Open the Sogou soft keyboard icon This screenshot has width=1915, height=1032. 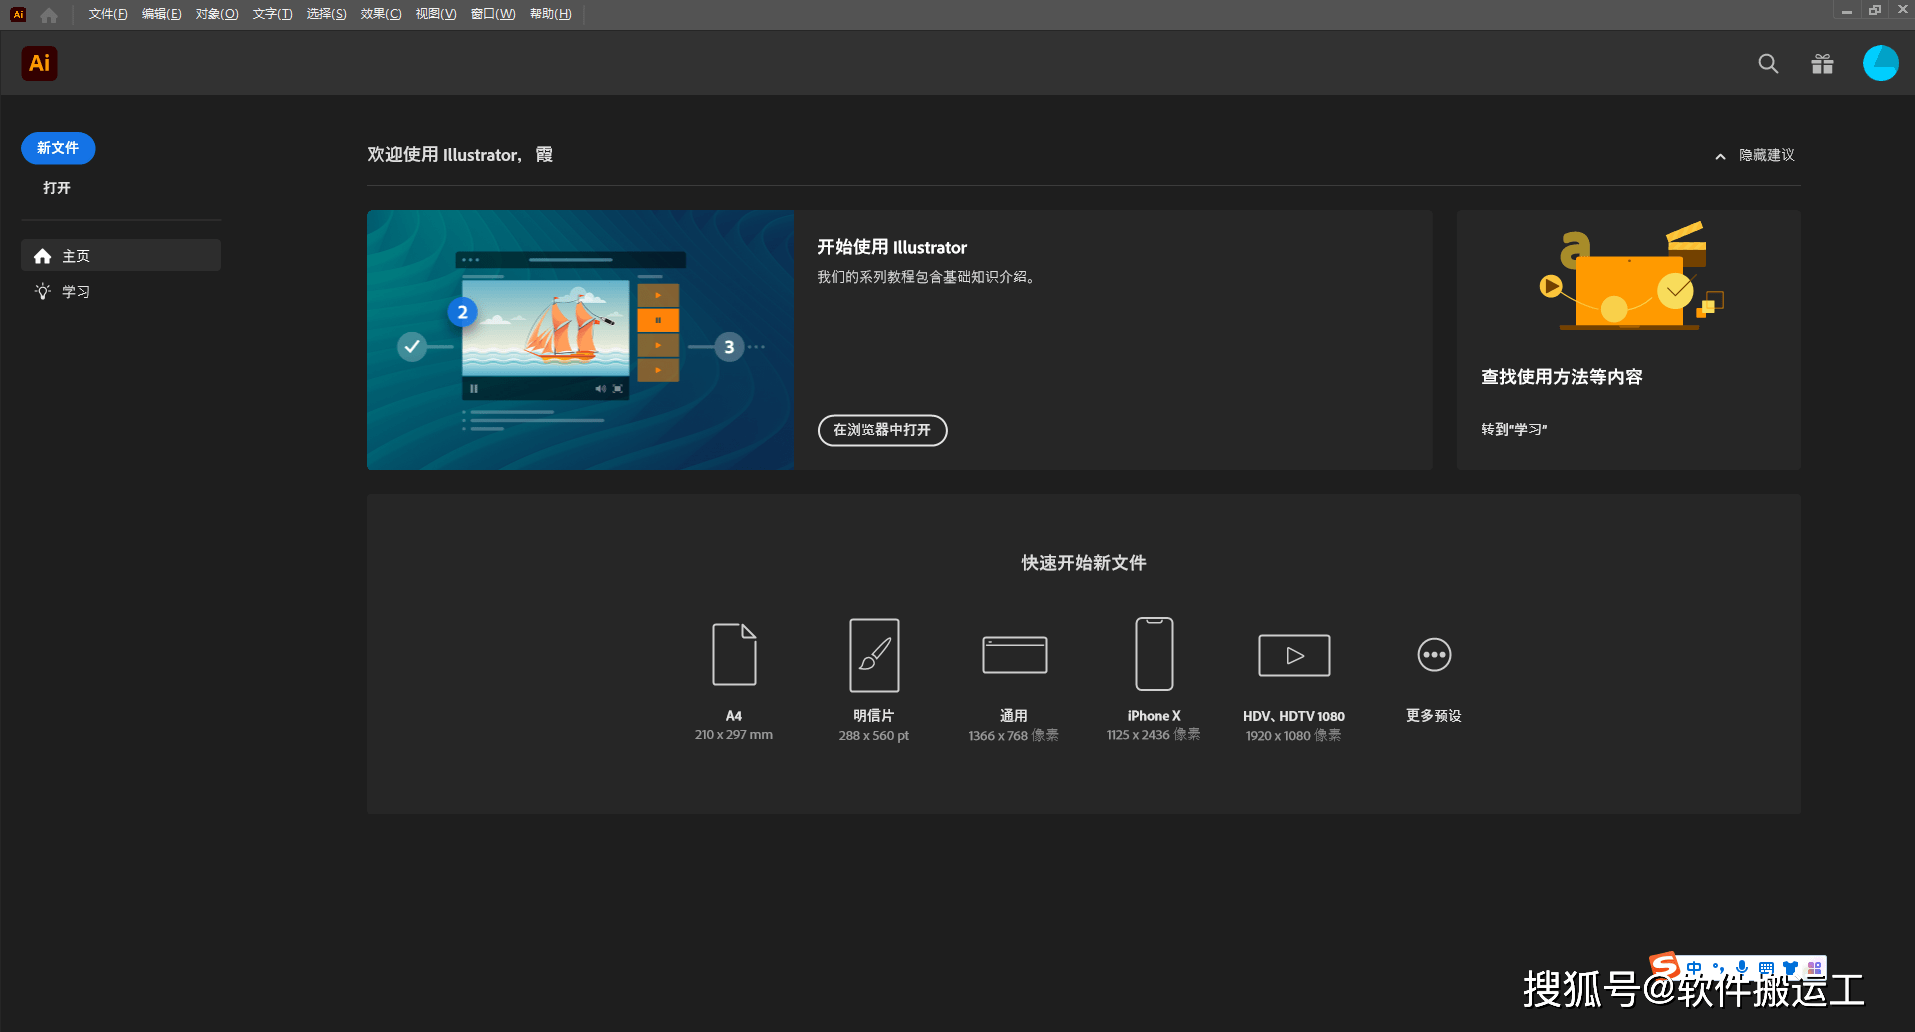click(x=1766, y=968)
